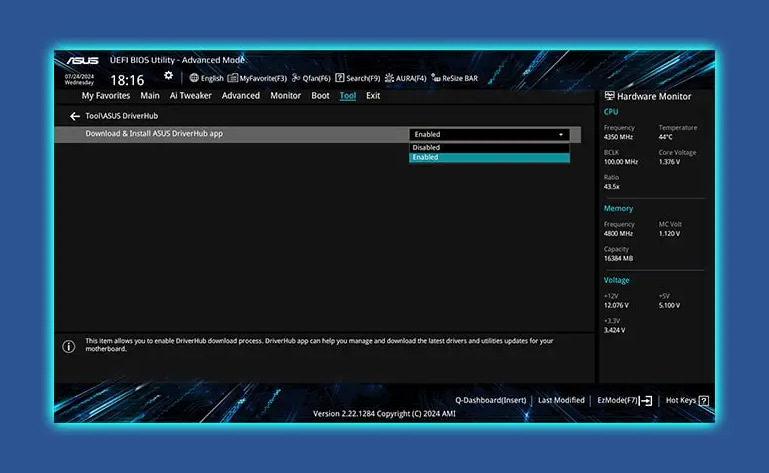The height and width of the screenshot is (473, 769).
Task: Switch to the Main tab
Action: (x=150, y=96)
